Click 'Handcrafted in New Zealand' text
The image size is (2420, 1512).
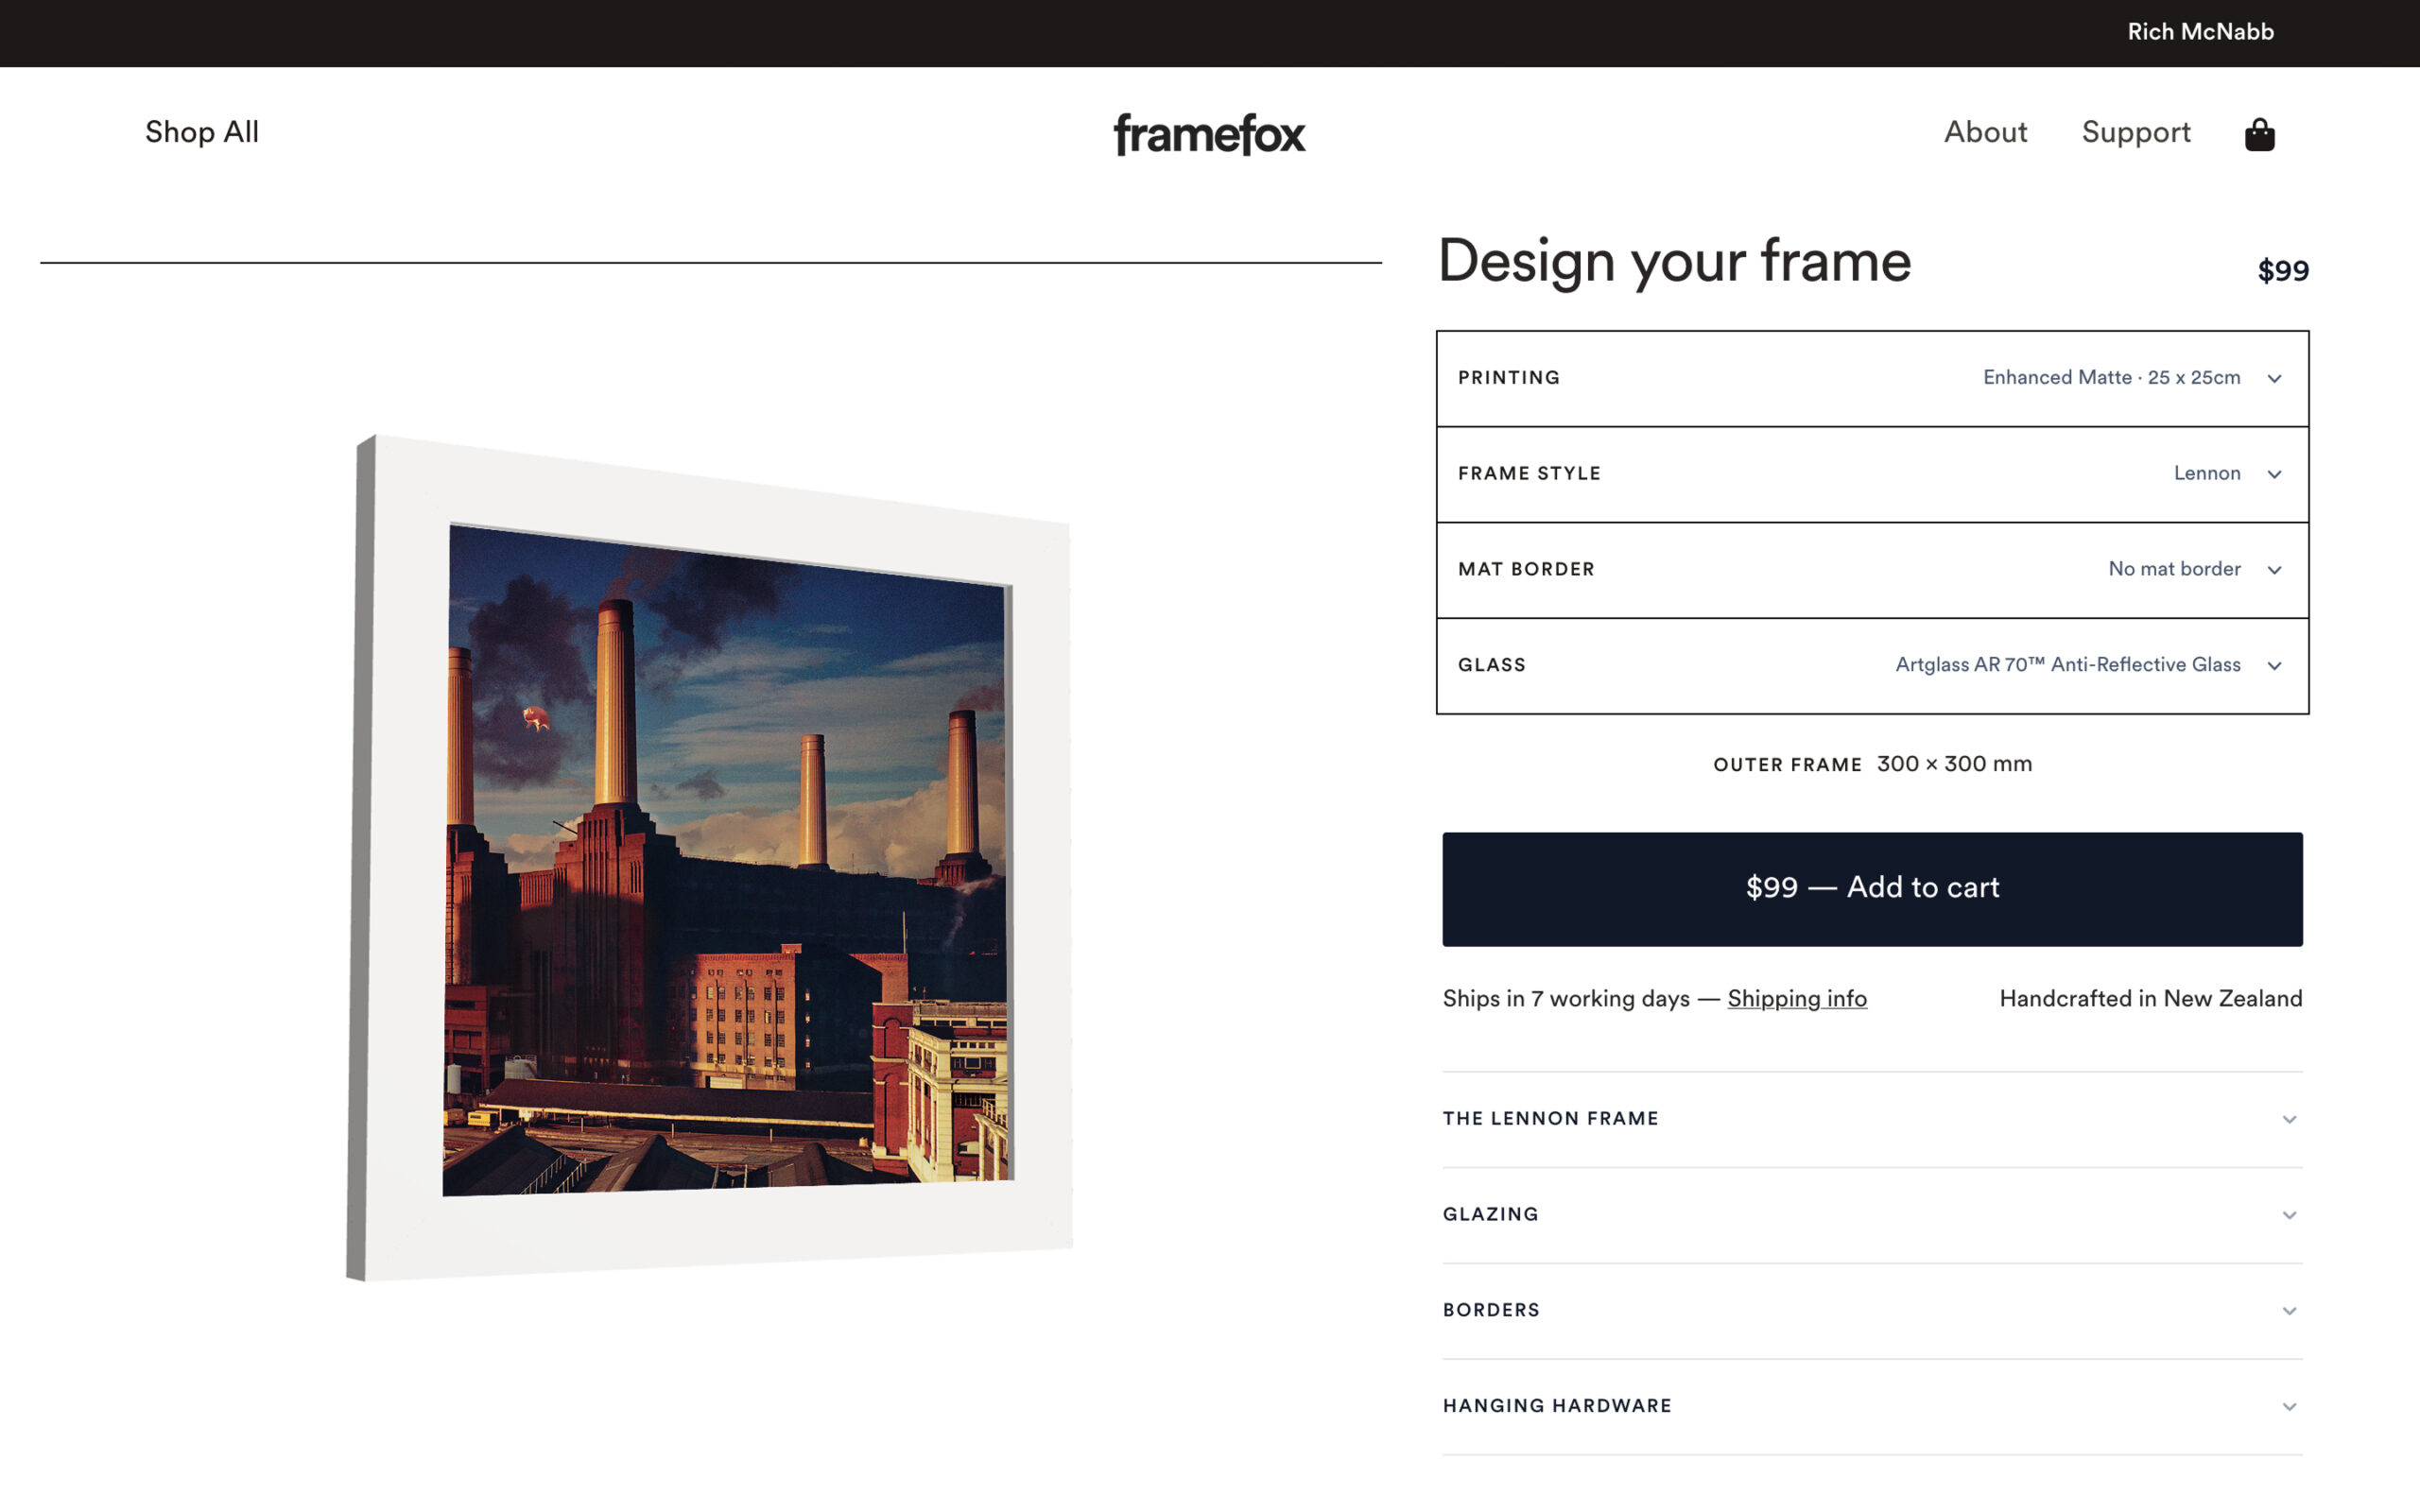(2150, 999)
